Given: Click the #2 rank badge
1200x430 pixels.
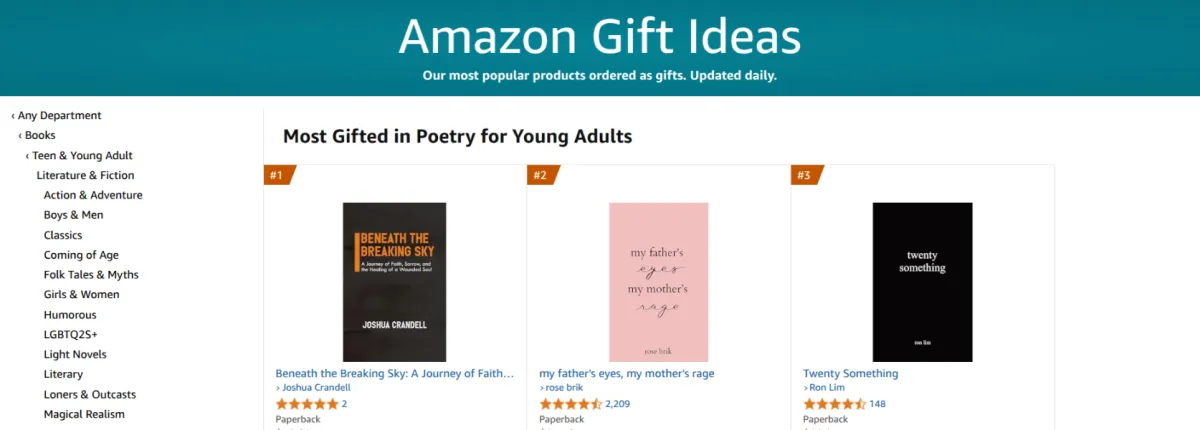Looking at the screenshot, I should coord(541,176).
